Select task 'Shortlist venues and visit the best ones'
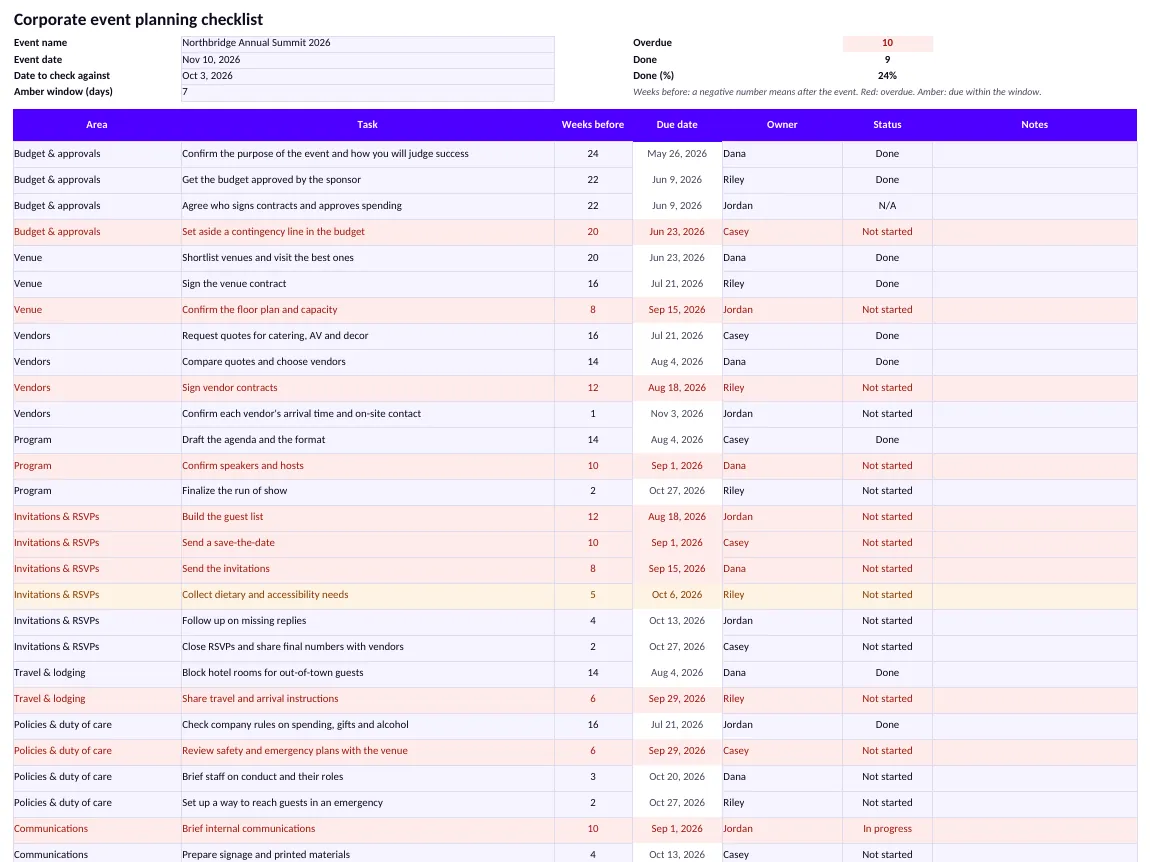The image size is (1150, 862). point(367,258)
